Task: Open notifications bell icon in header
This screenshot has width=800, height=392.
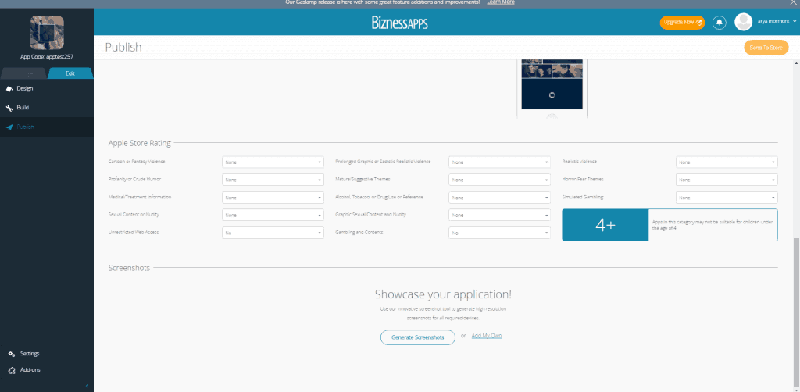Action: [719, 22]
